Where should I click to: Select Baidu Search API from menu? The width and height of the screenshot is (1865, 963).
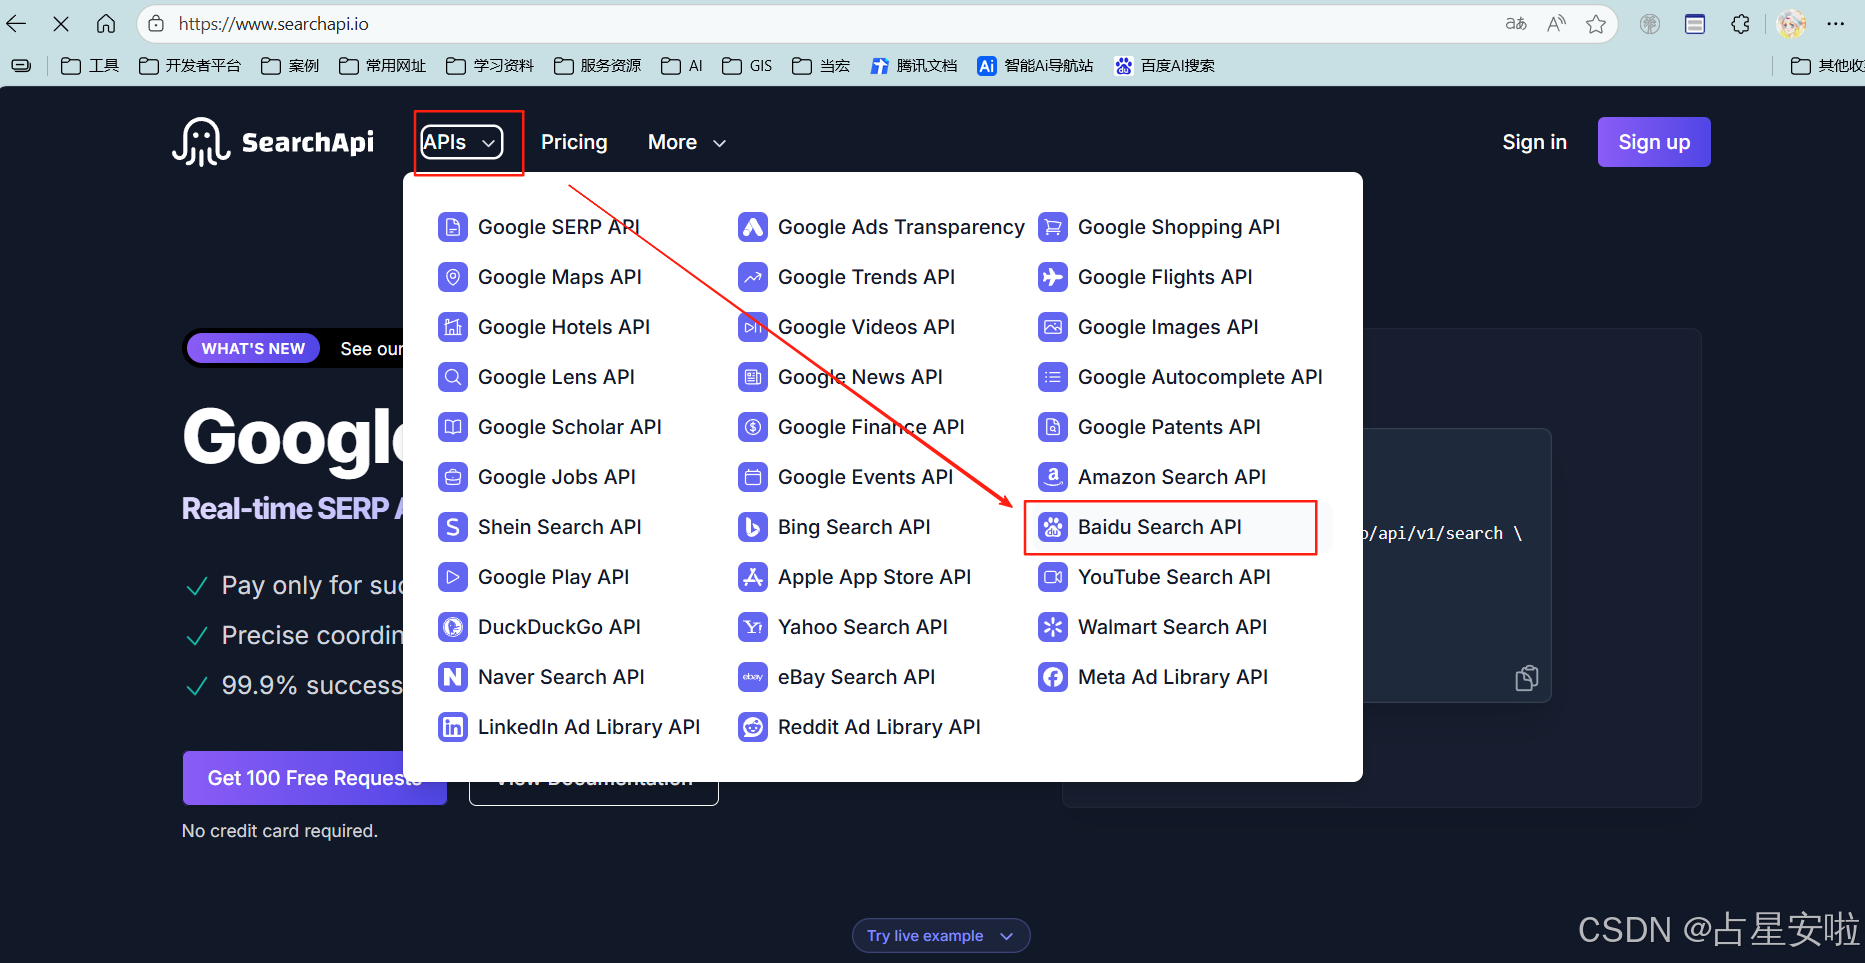tap(1170, 527)
